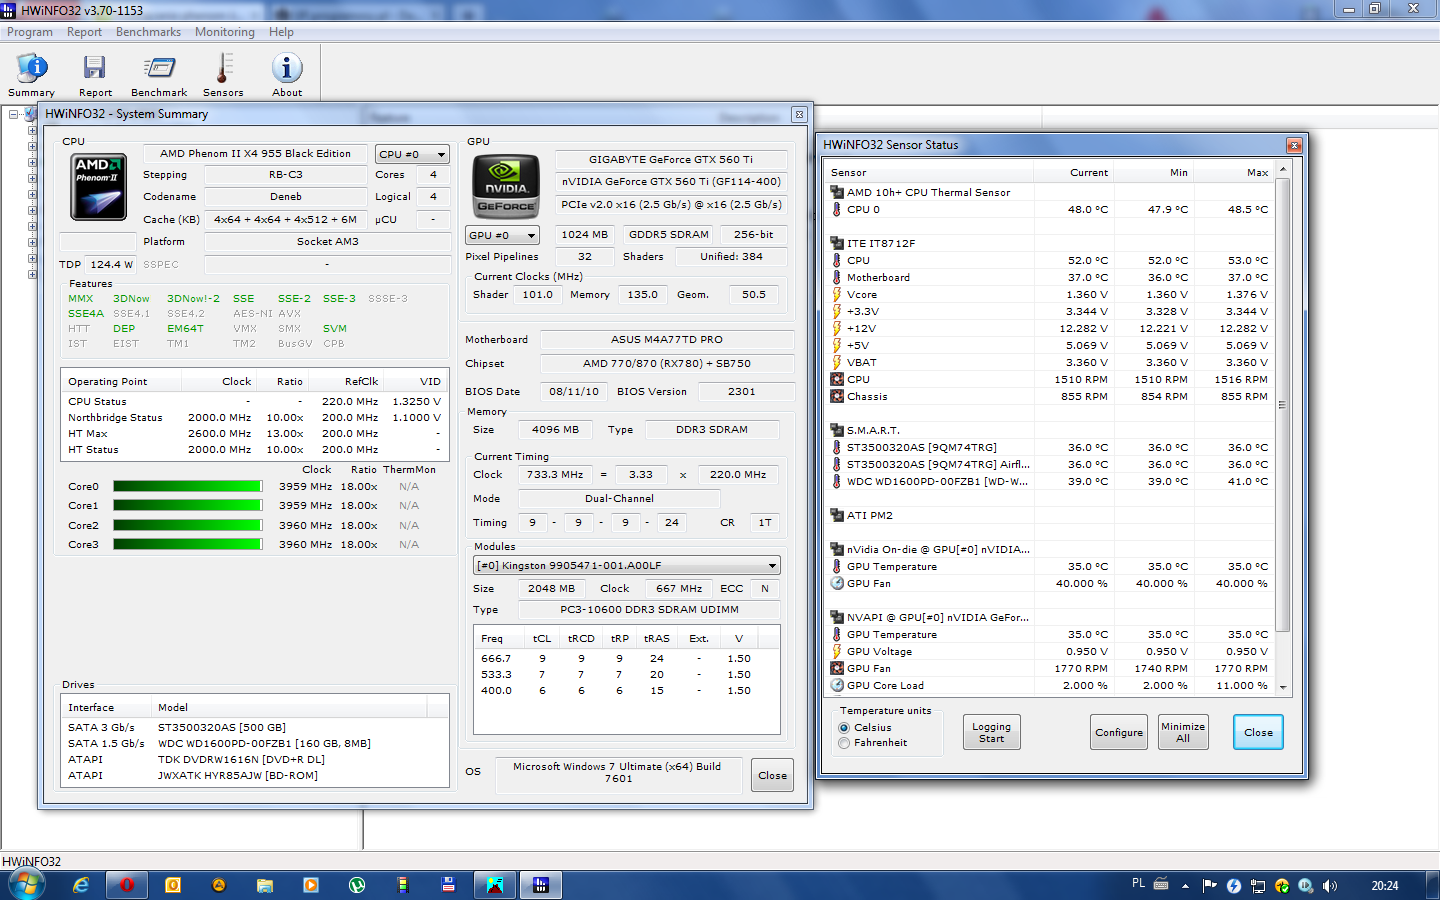Click the ATI PM2 sensor group icon
The image size is (1440, 900).
click(x=837, y=515)
